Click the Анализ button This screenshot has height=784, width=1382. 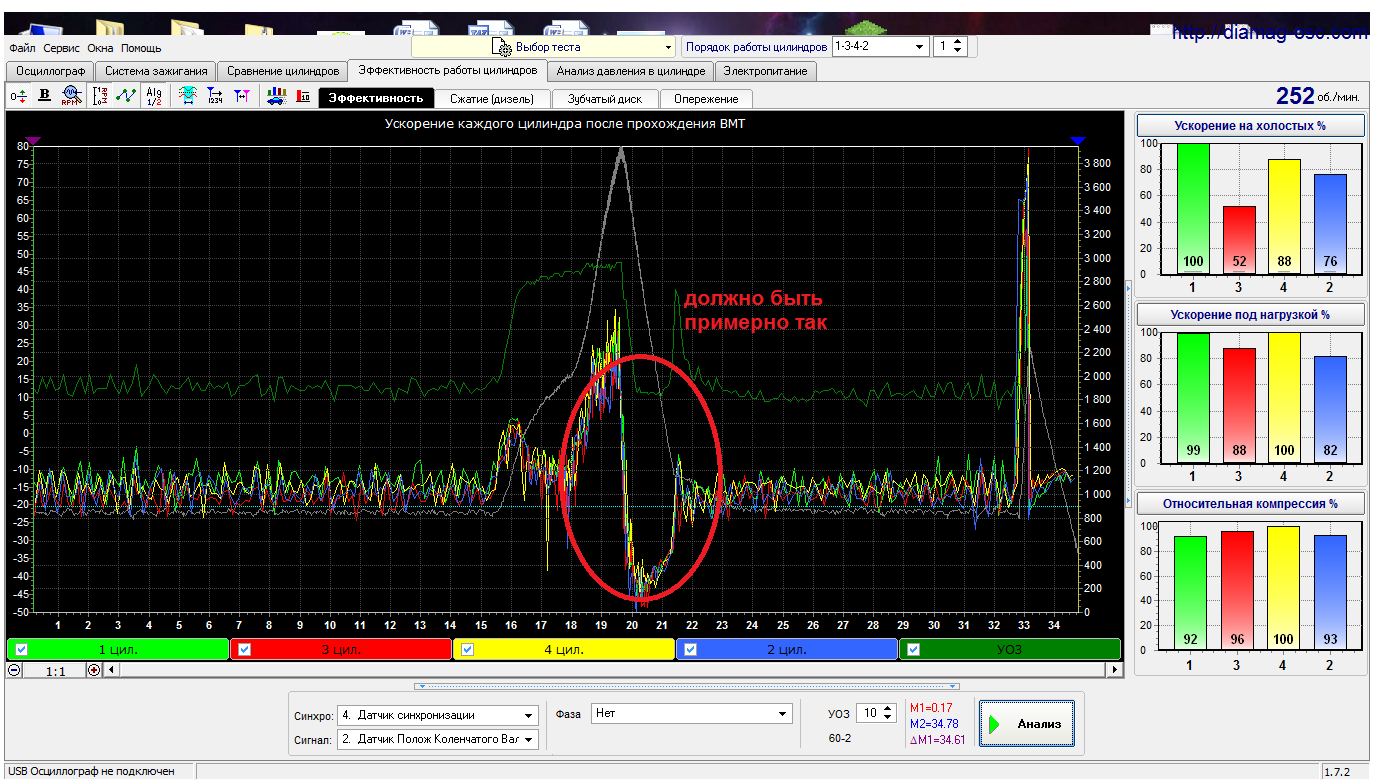(x=1026, y=724)
